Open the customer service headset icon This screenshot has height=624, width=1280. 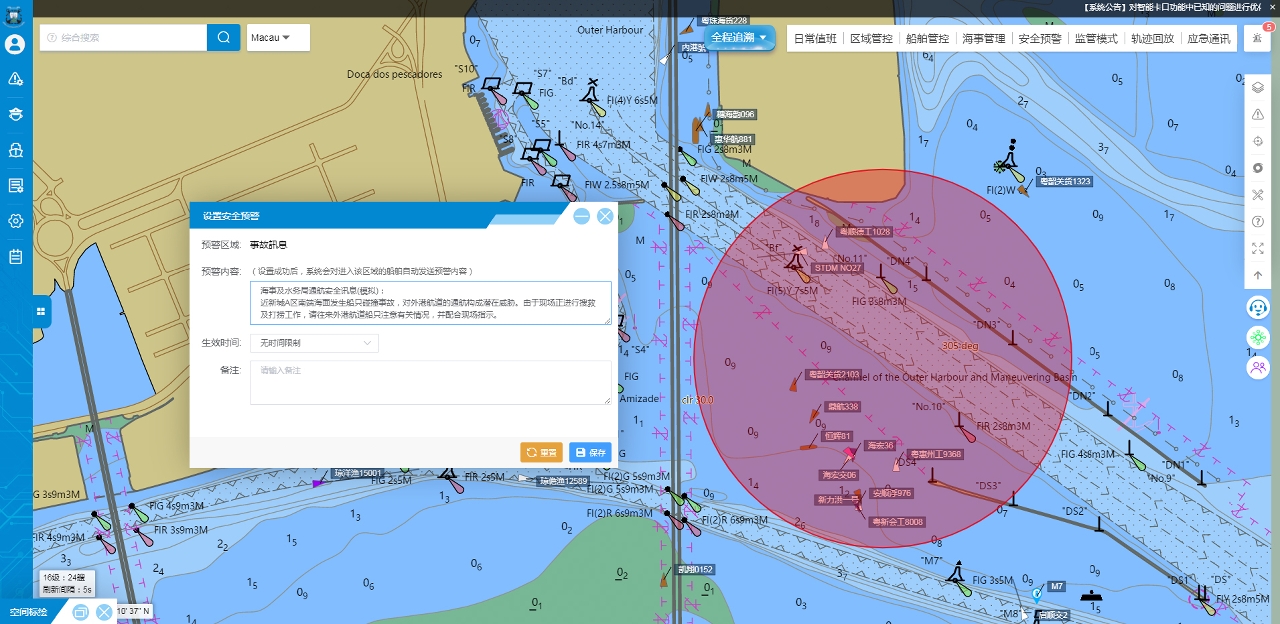pos(1258,306)
